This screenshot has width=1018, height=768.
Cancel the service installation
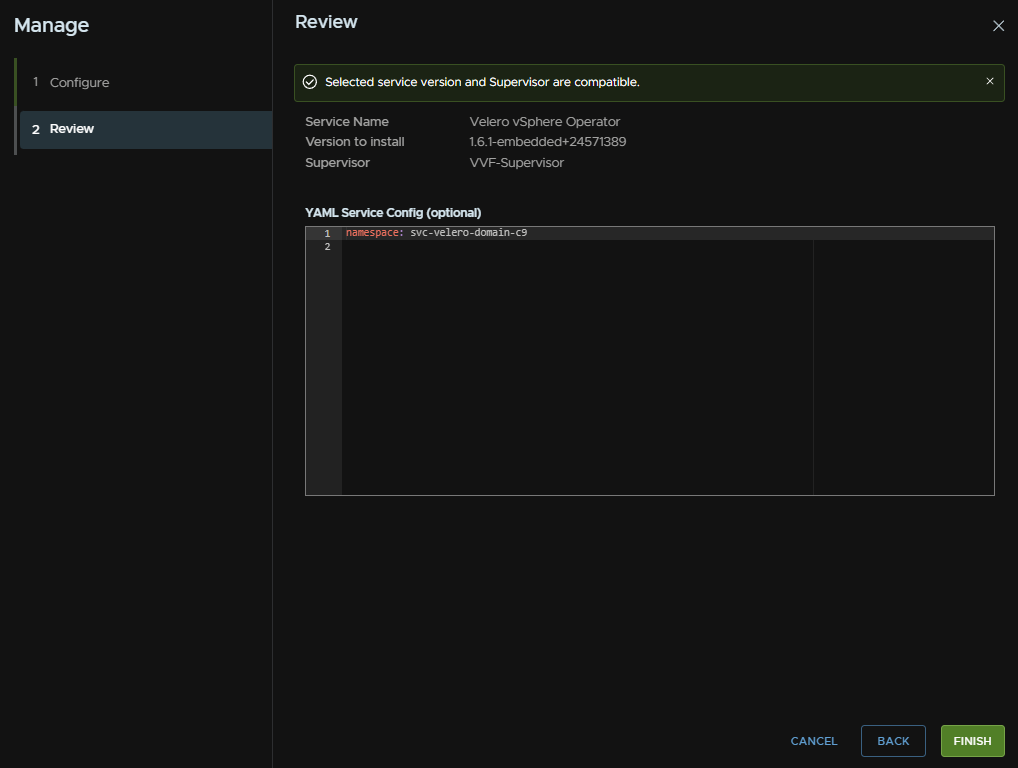tap(813, 741)
